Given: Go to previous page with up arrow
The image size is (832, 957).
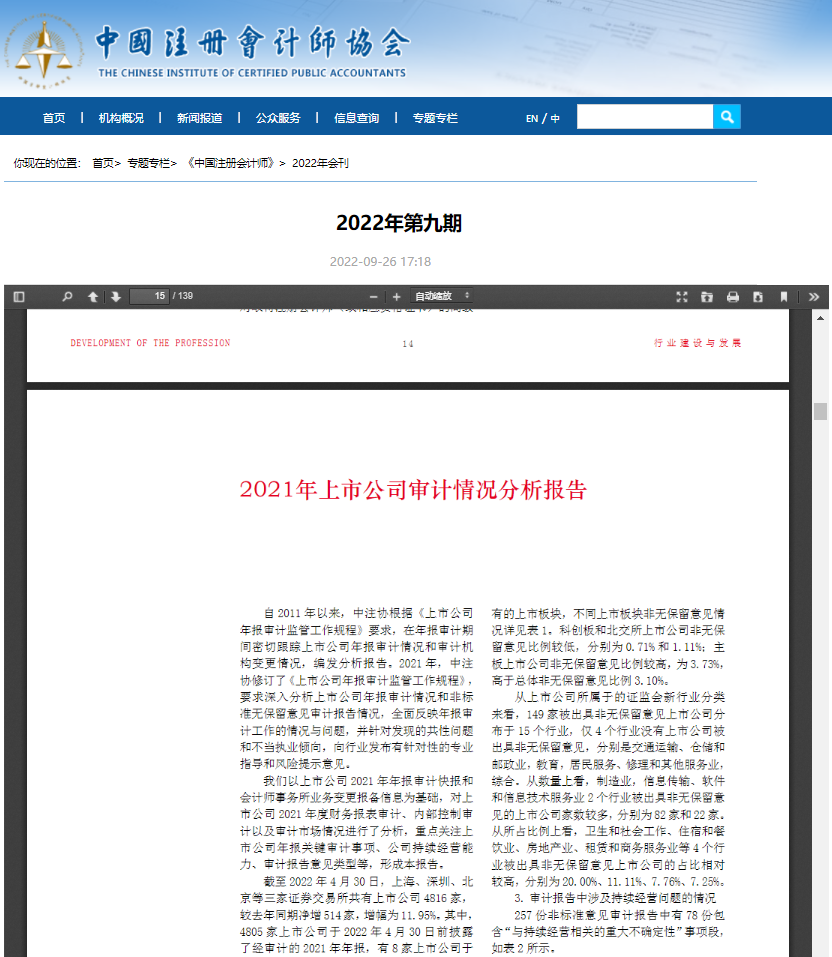Looking at the screenshot, I should (92, 296).
